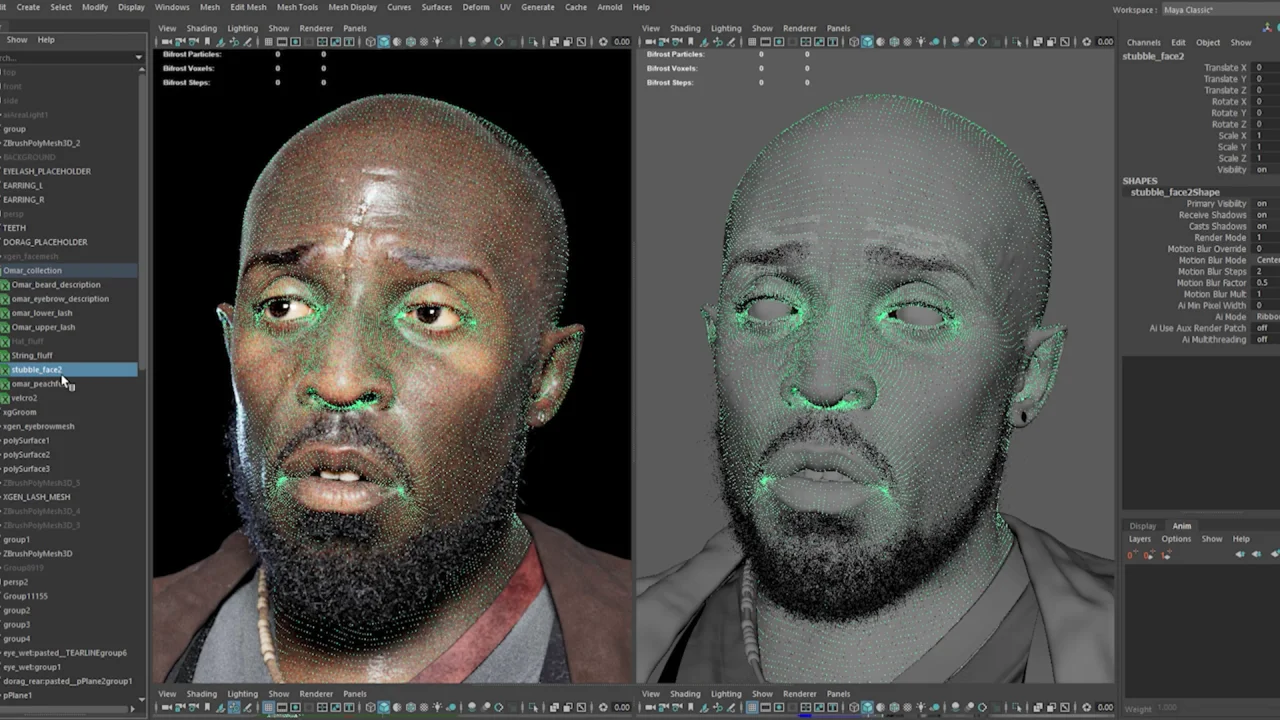Toggle wireframe cube icon in right viewport

[x=854, y=41]
